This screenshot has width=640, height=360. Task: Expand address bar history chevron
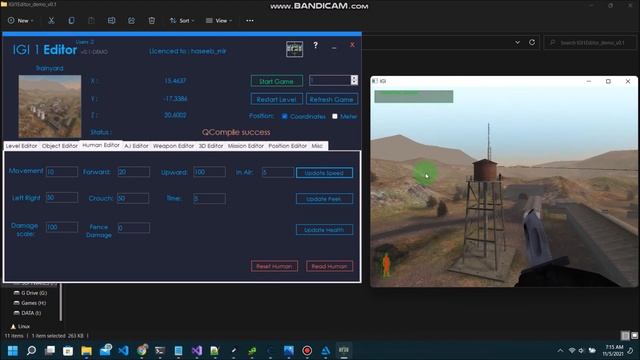(x=517, y=42)
